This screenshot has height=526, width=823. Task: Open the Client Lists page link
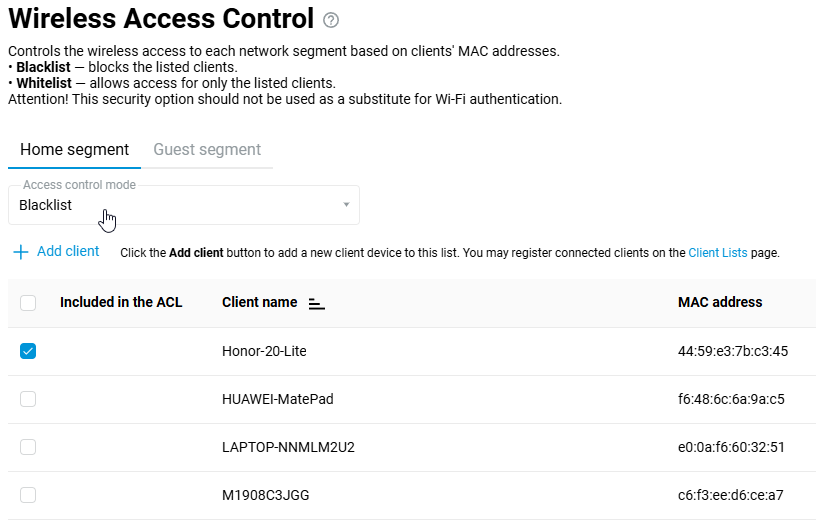pyautogui.click(x=717, y=253)
